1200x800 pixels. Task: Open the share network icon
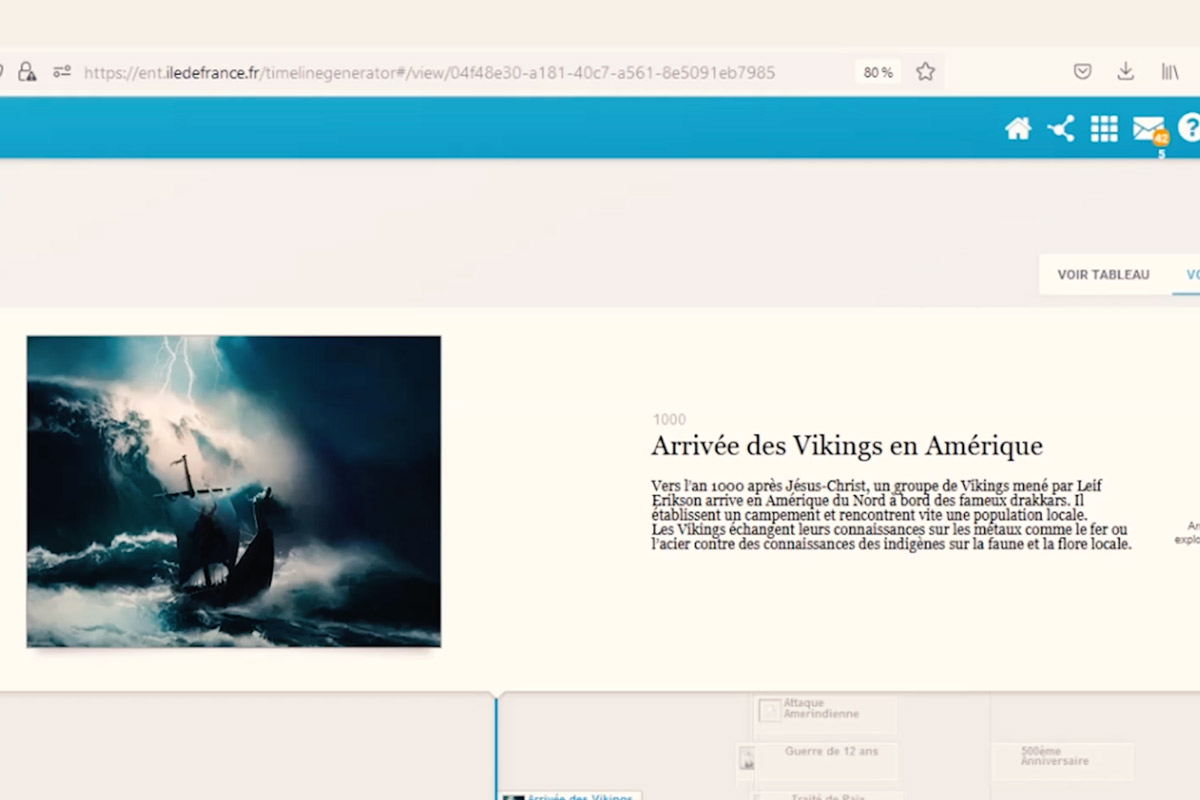(1061, 128)
